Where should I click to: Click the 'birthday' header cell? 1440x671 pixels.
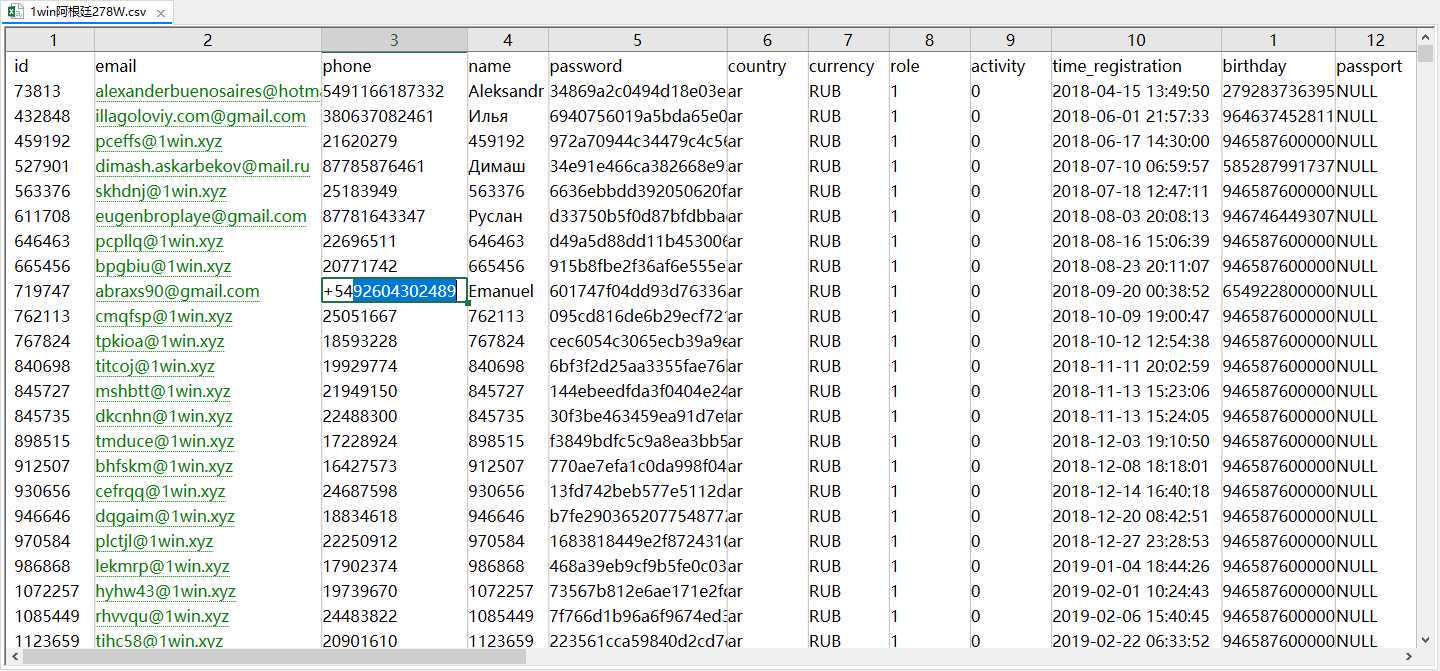(1278, 66)
